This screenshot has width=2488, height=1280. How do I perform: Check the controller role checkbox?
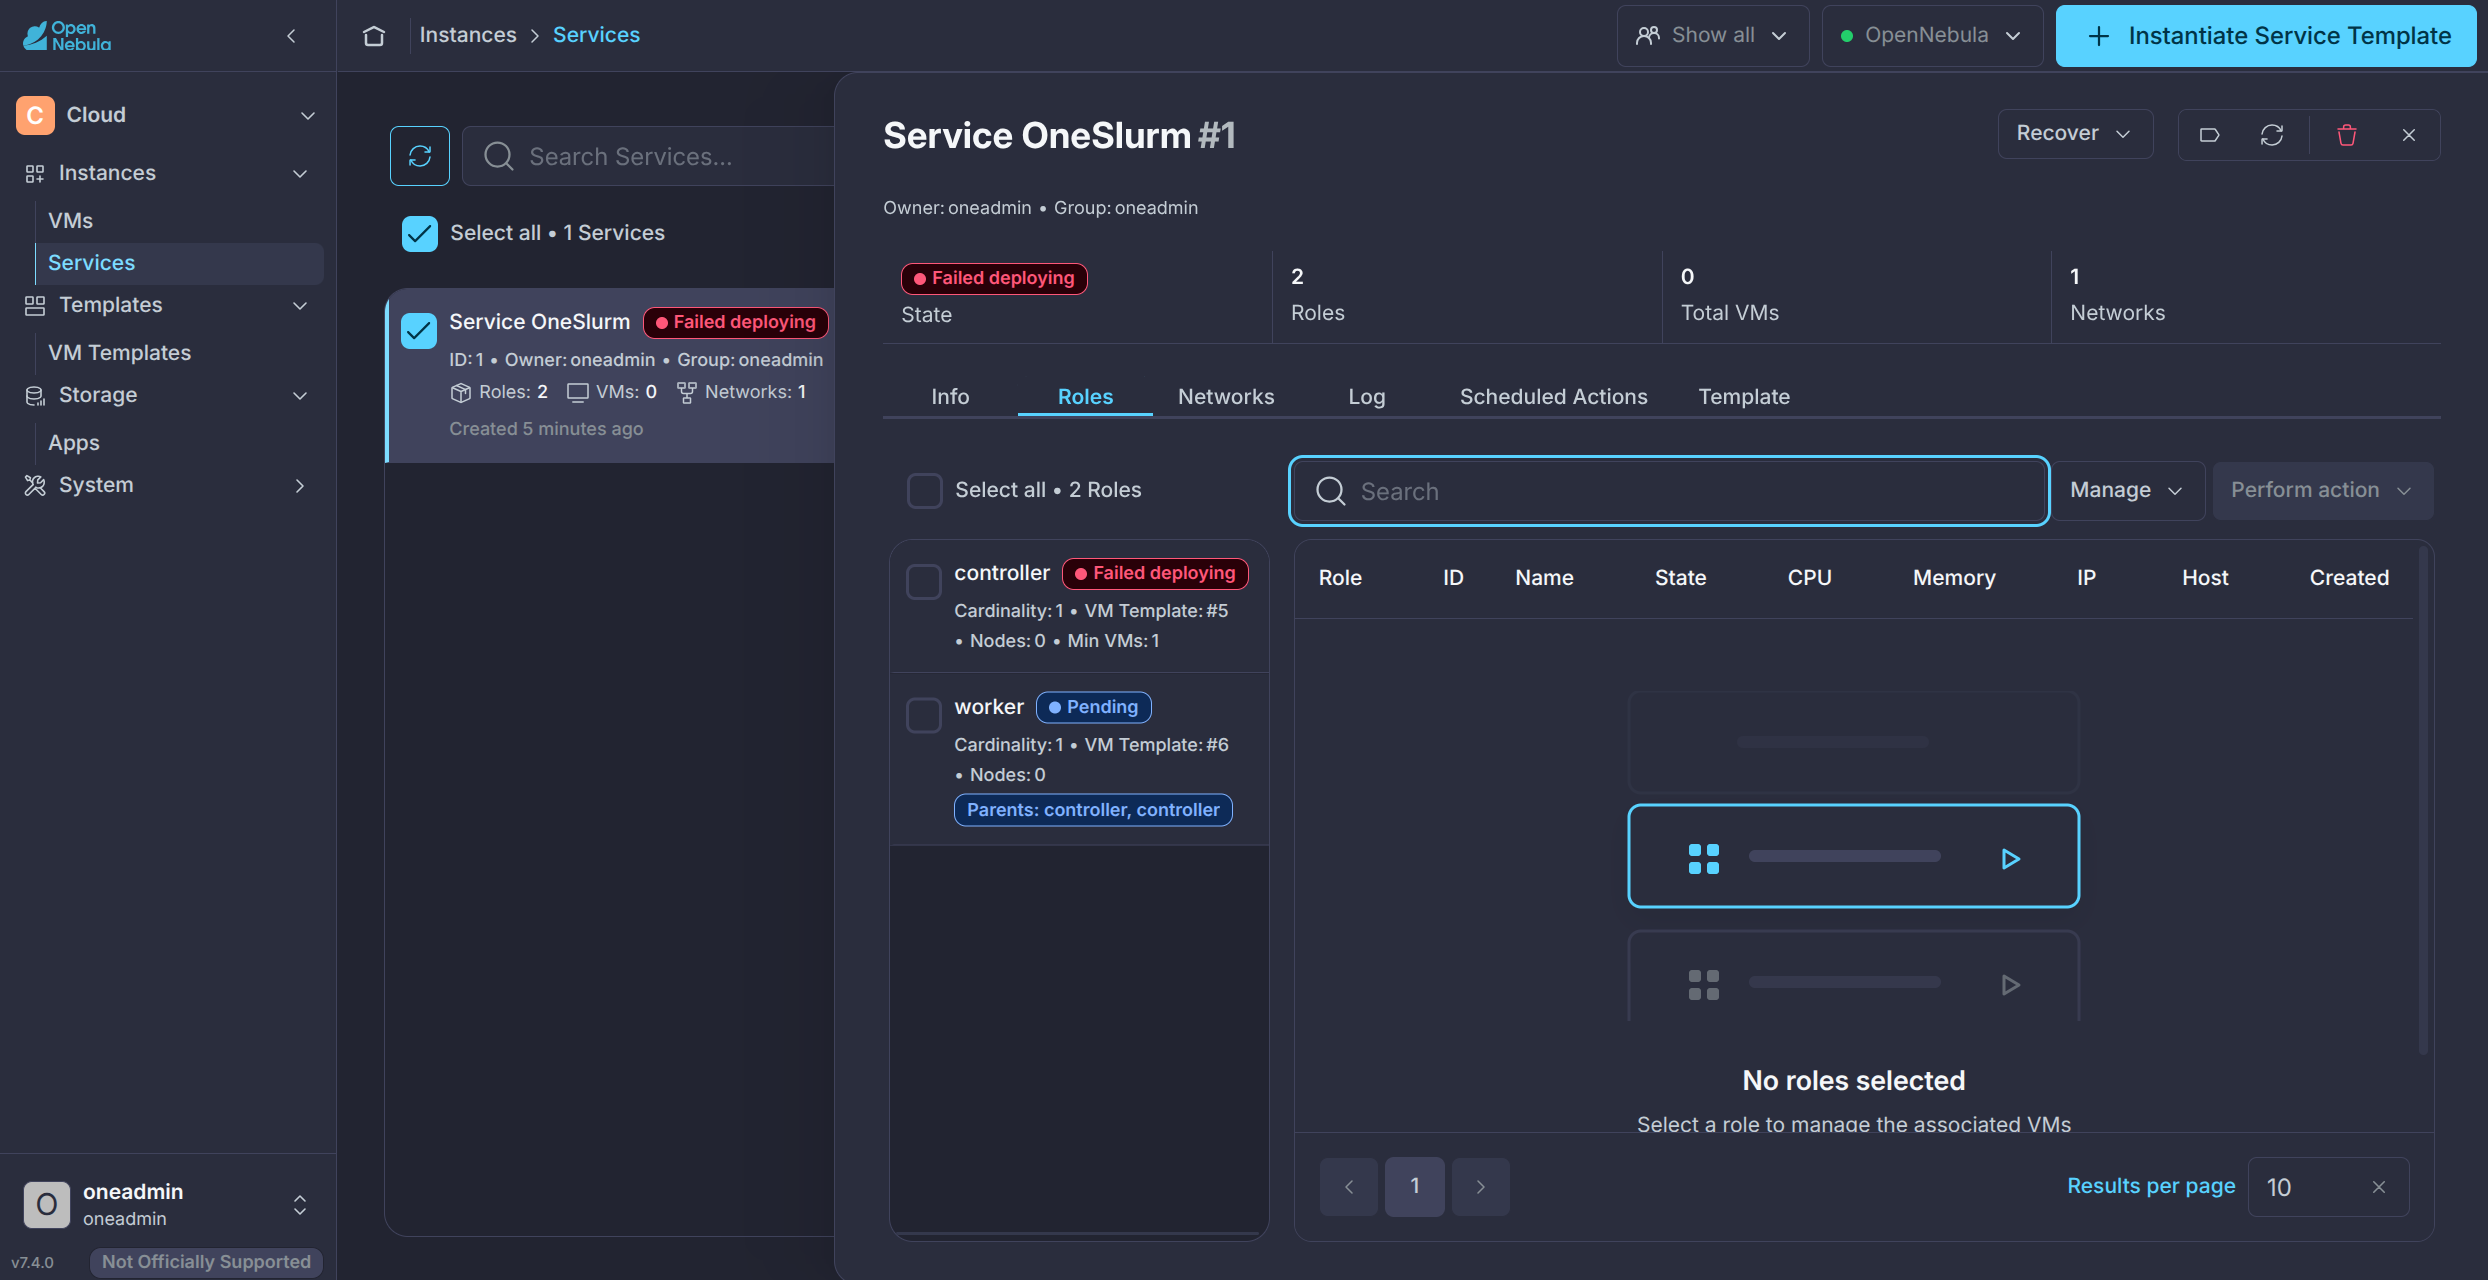pyautogui.click(x=924, y=582)
